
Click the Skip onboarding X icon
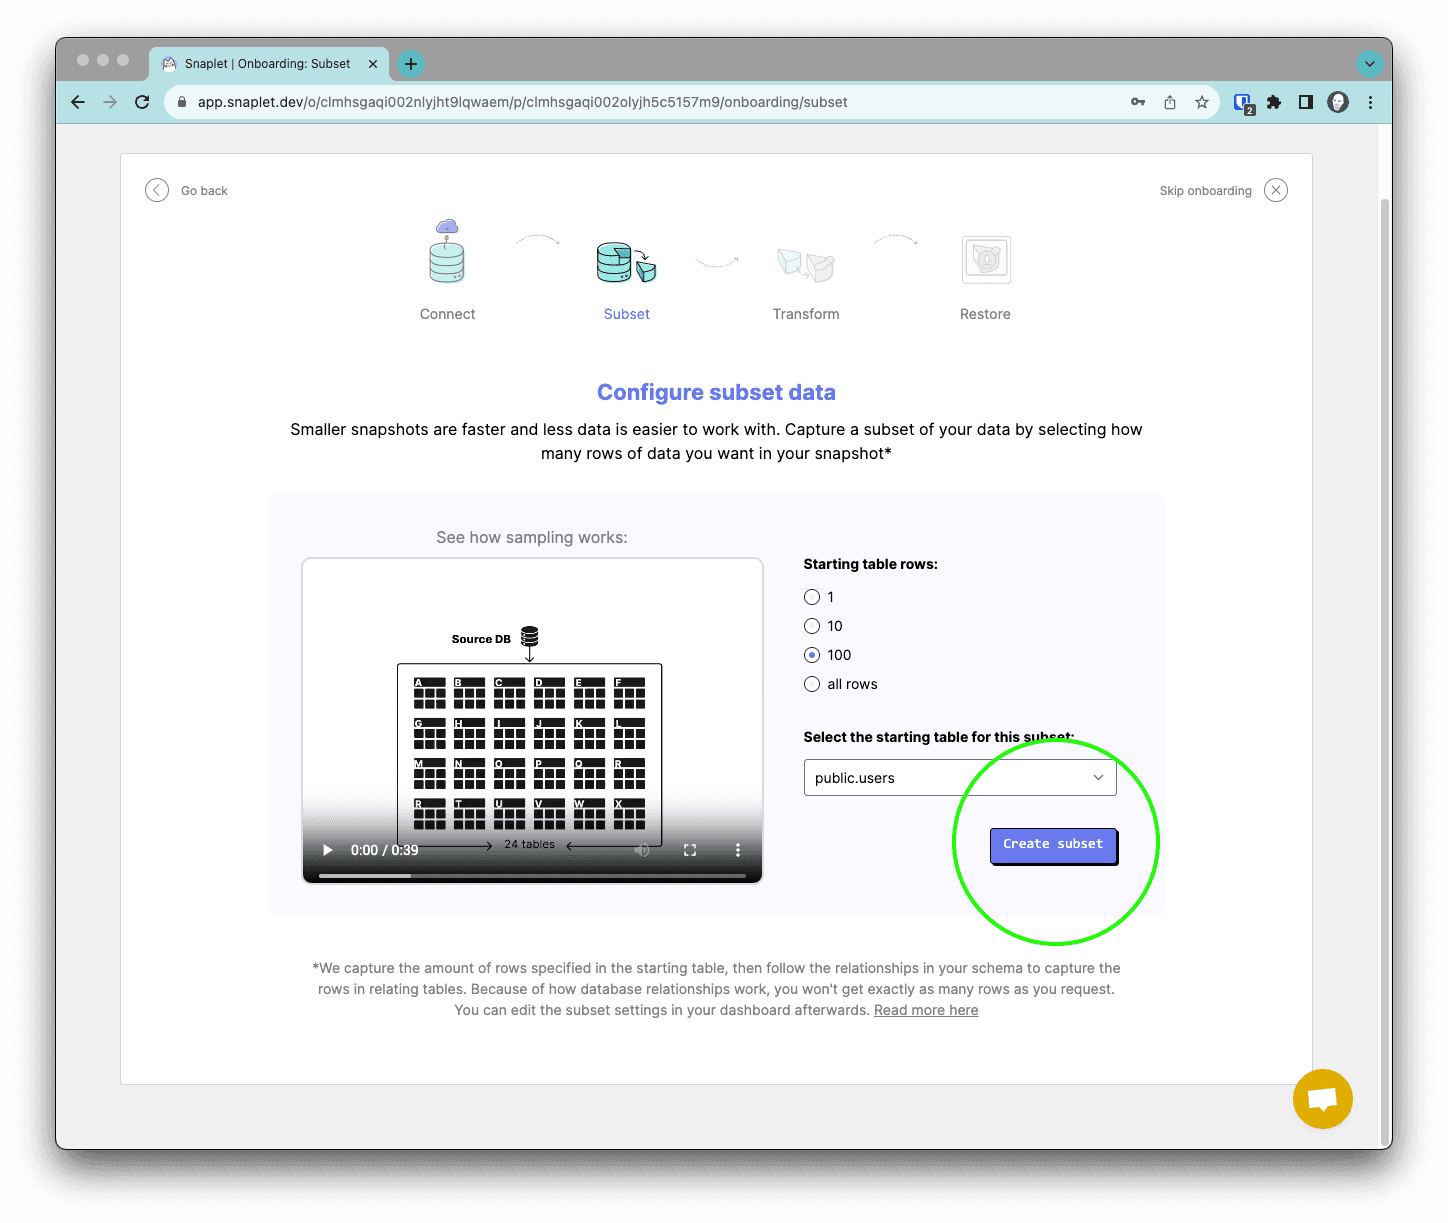coord(1275,191)
